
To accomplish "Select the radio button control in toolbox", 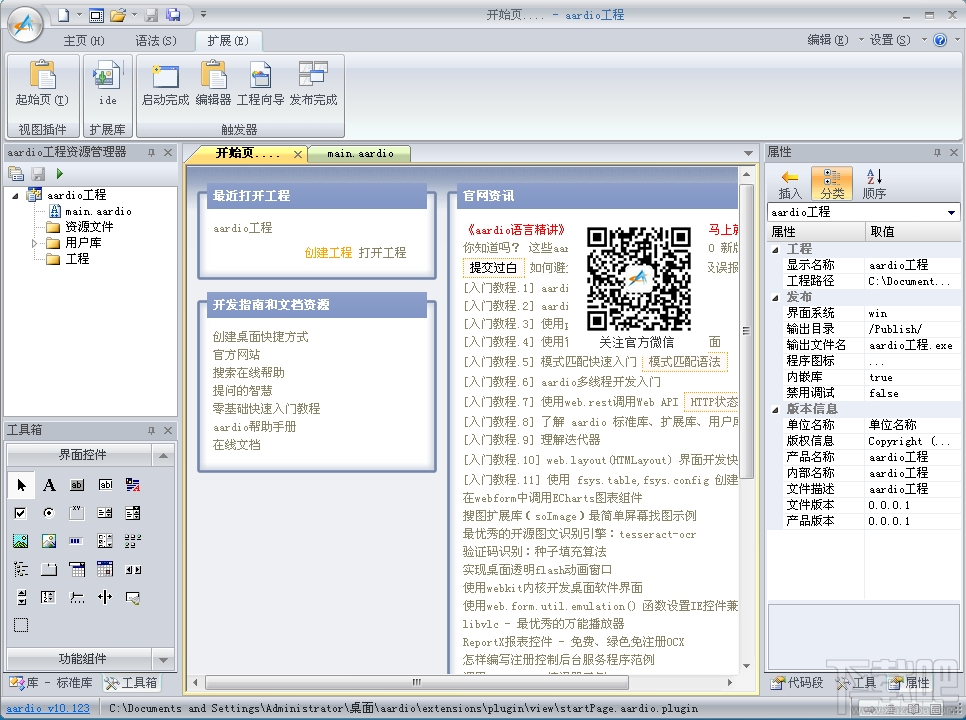I will pyautogui.click(x=49, y=512).
